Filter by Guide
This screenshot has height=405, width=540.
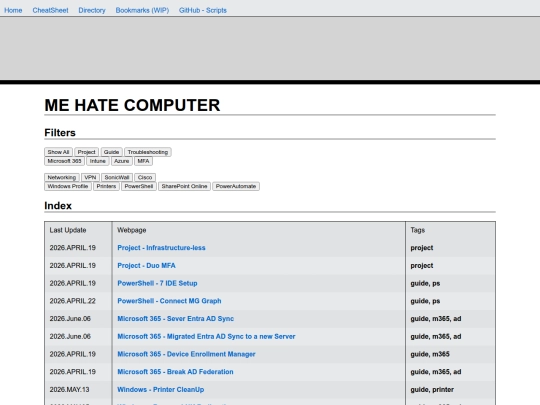coord(111,152)
